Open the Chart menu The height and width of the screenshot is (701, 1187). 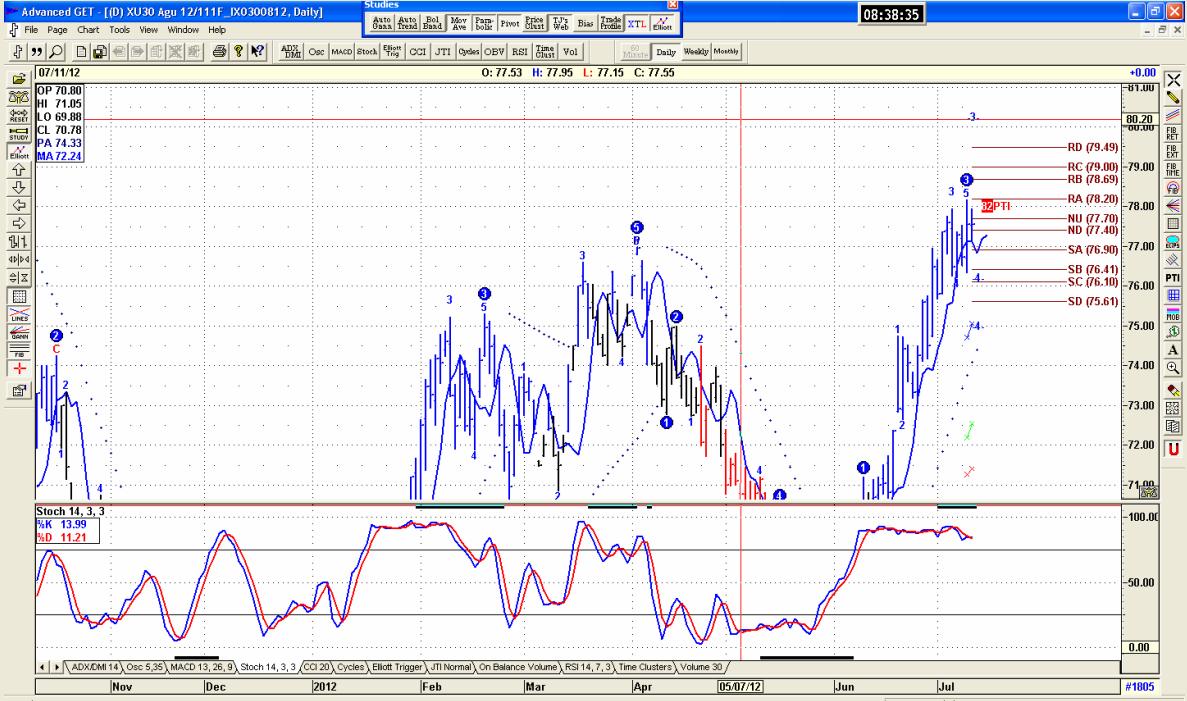pos(88,30)
